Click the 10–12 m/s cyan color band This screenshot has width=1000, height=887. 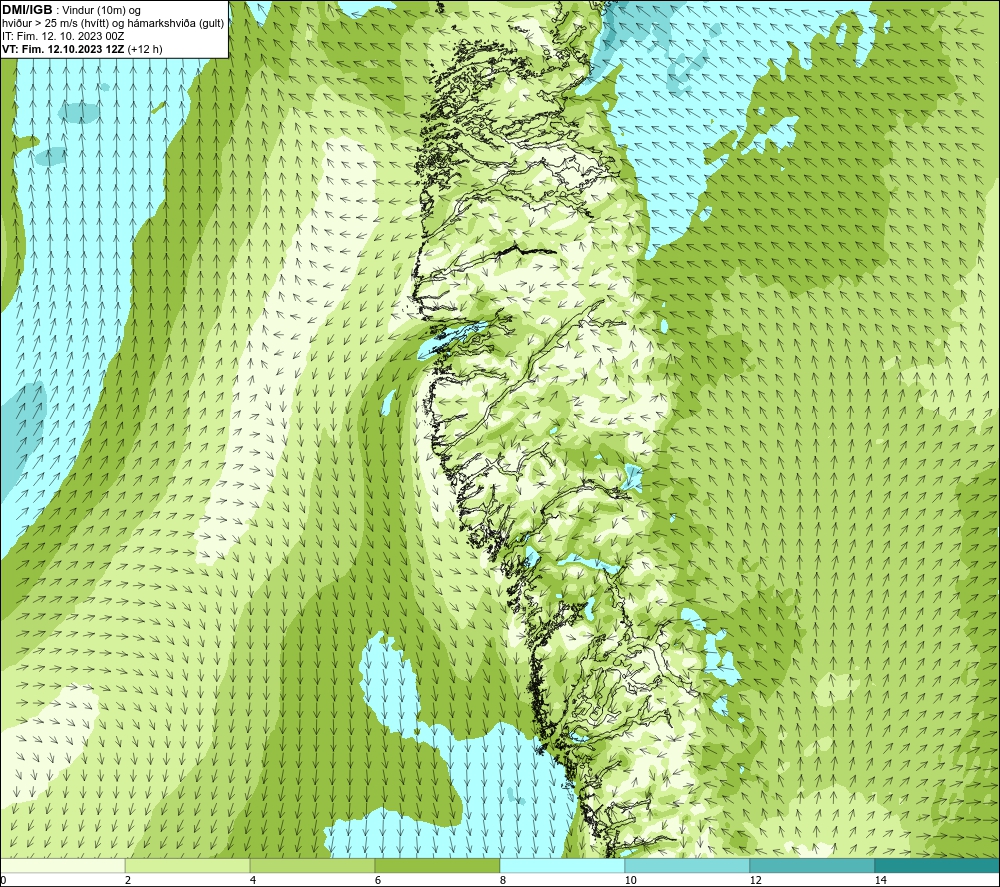click(688, 865)
